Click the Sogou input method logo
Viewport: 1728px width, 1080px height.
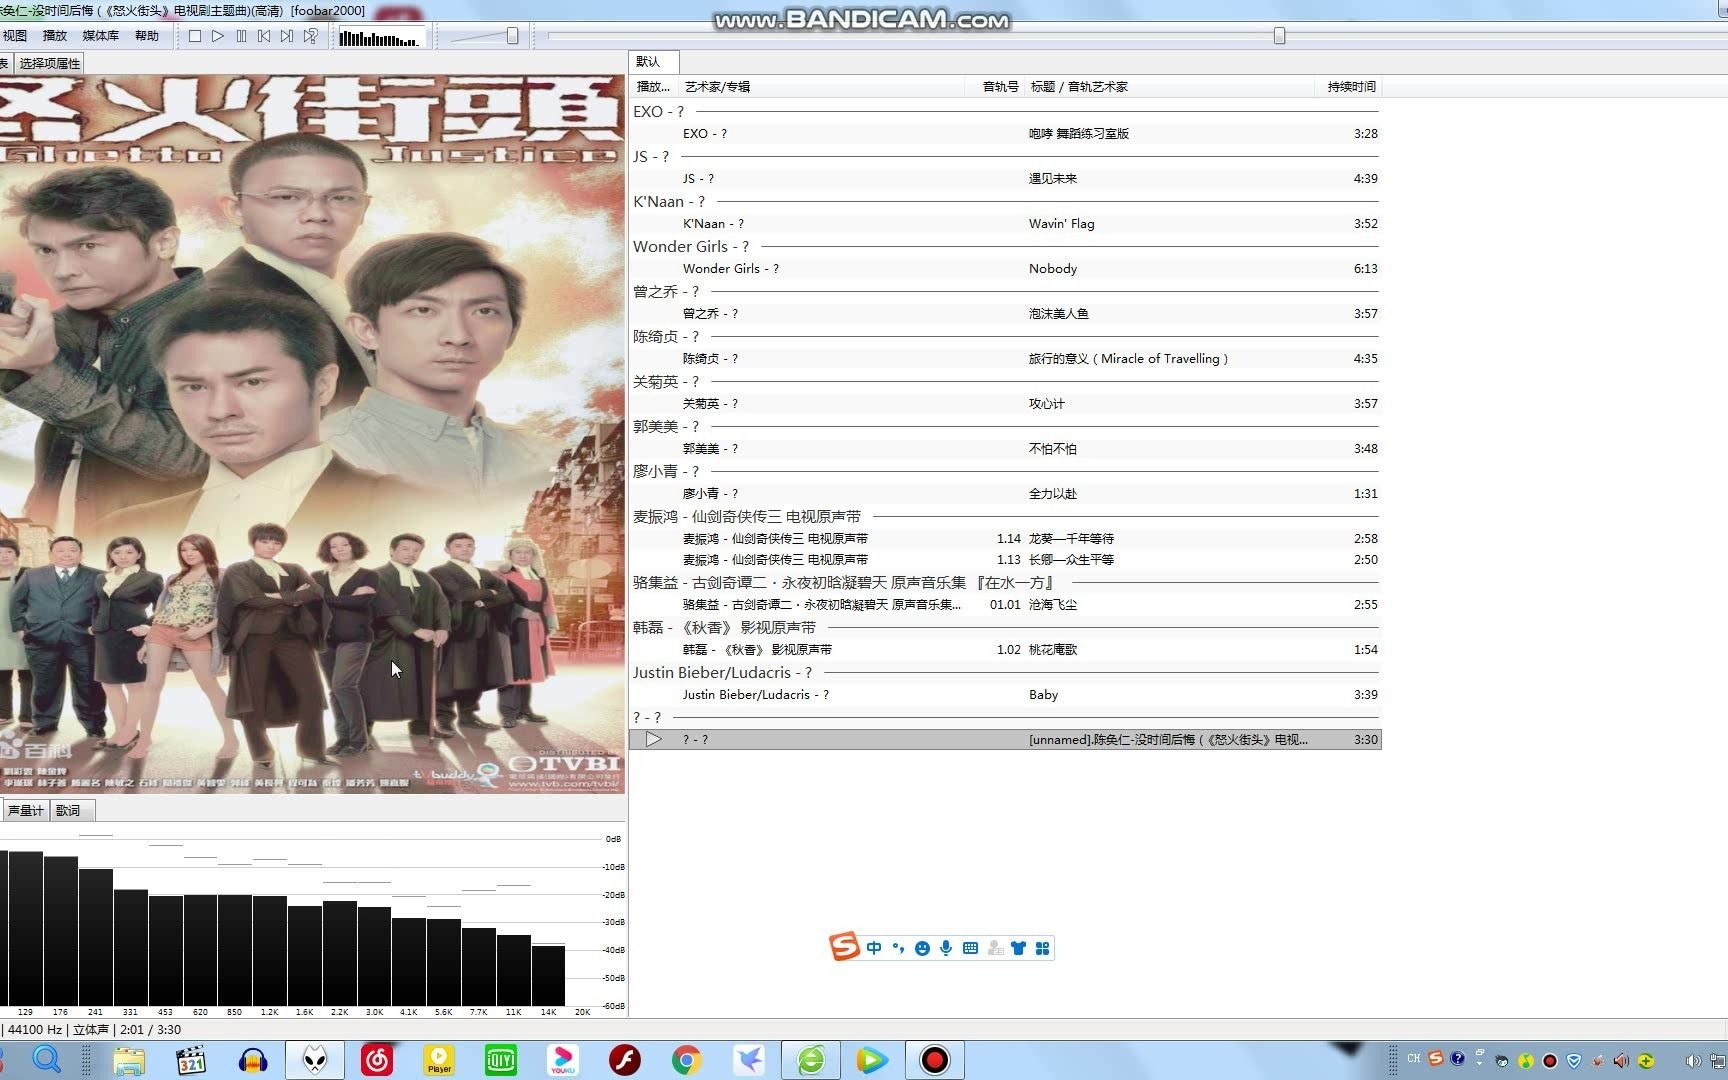(844, 947)
